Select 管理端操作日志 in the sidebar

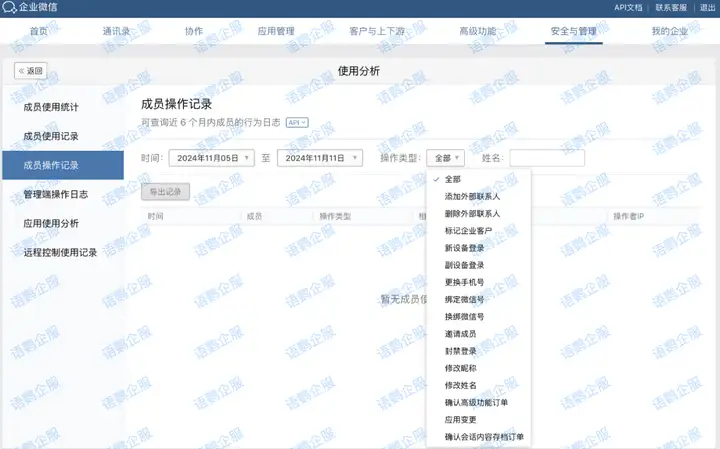click(57, 194)
